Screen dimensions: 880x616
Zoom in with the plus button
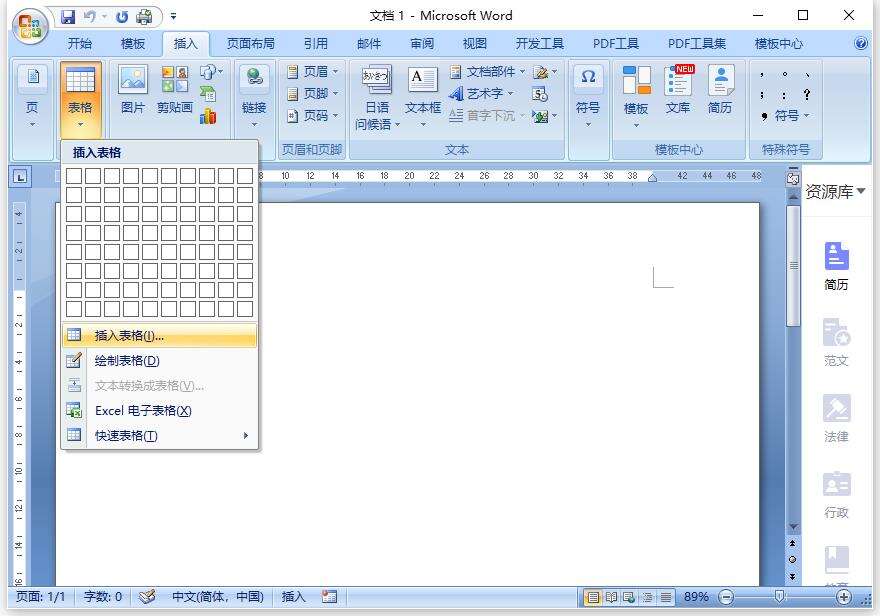[x=844, y=597]
